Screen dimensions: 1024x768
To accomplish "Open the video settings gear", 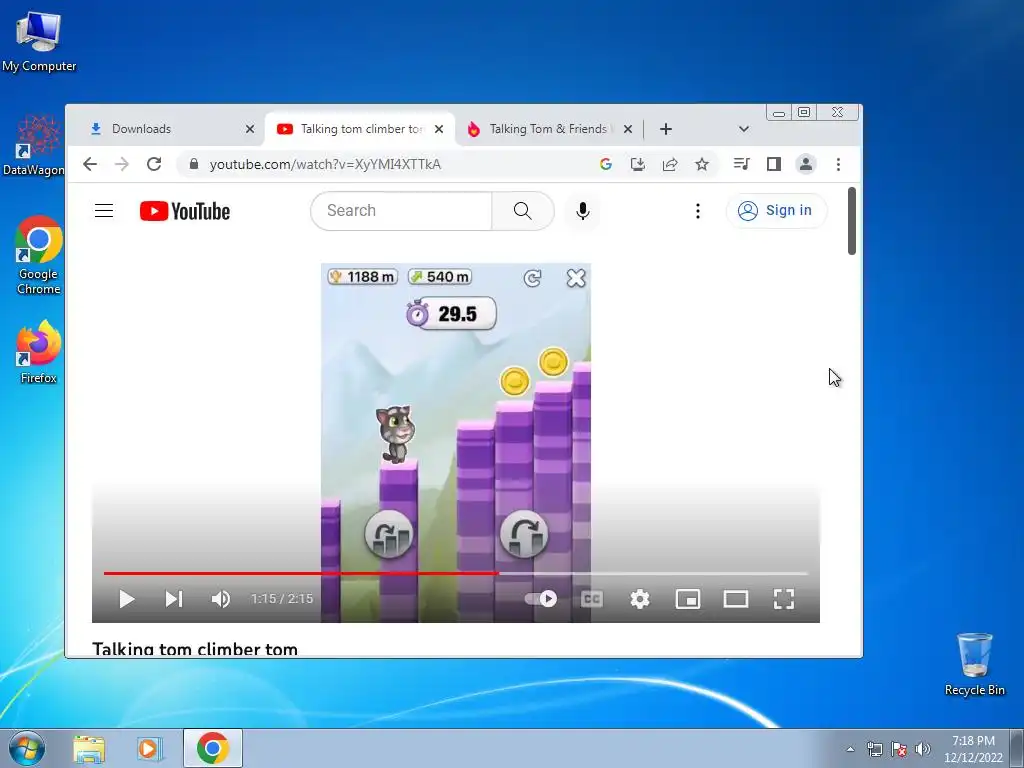I will click(640, 599).
